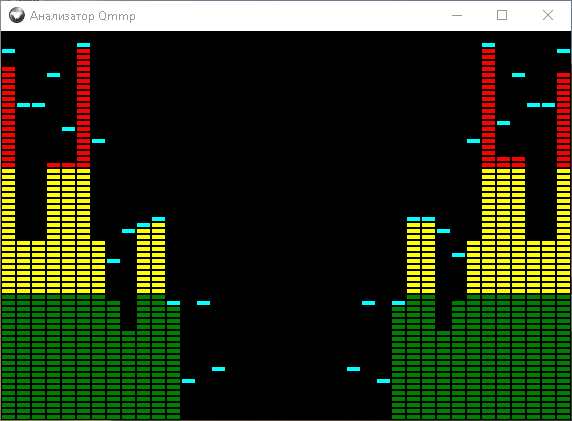Image resolution: width=572 pixels, height=421 pixels.
Task: Click the Qmmp logo icon in title bar
Action: (16, 15)
